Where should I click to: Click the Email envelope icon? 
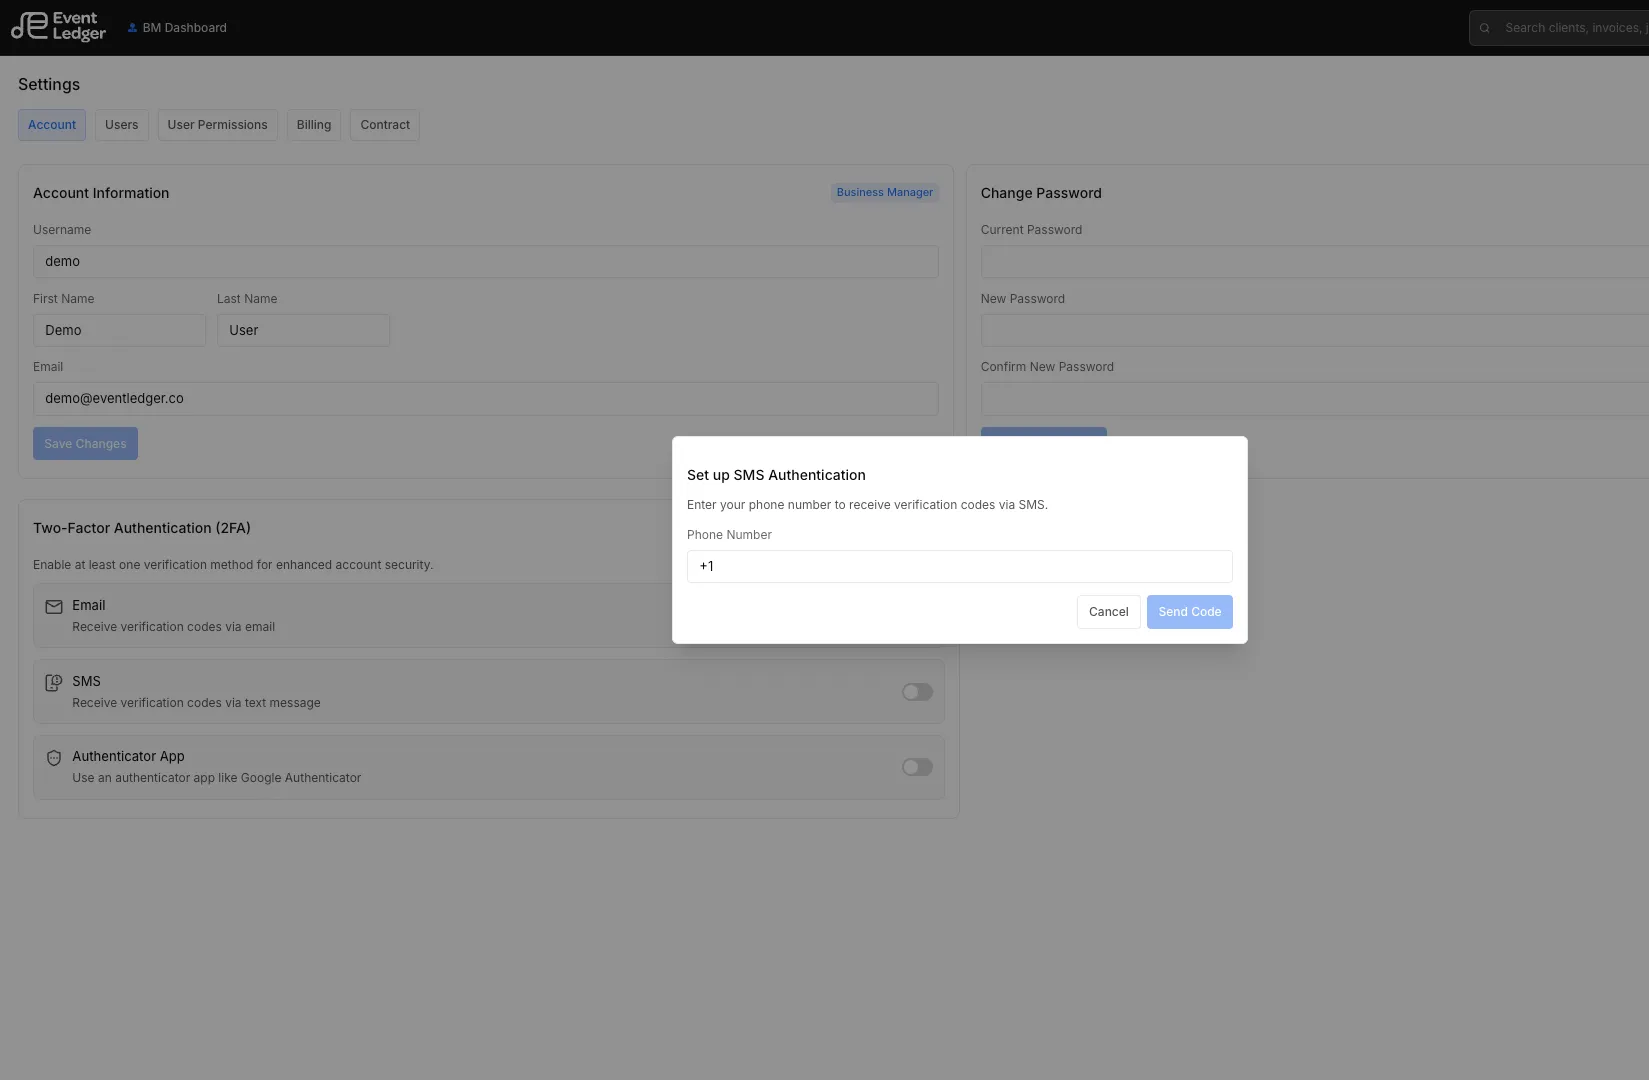pyautogui.click(x=54, y=607)
